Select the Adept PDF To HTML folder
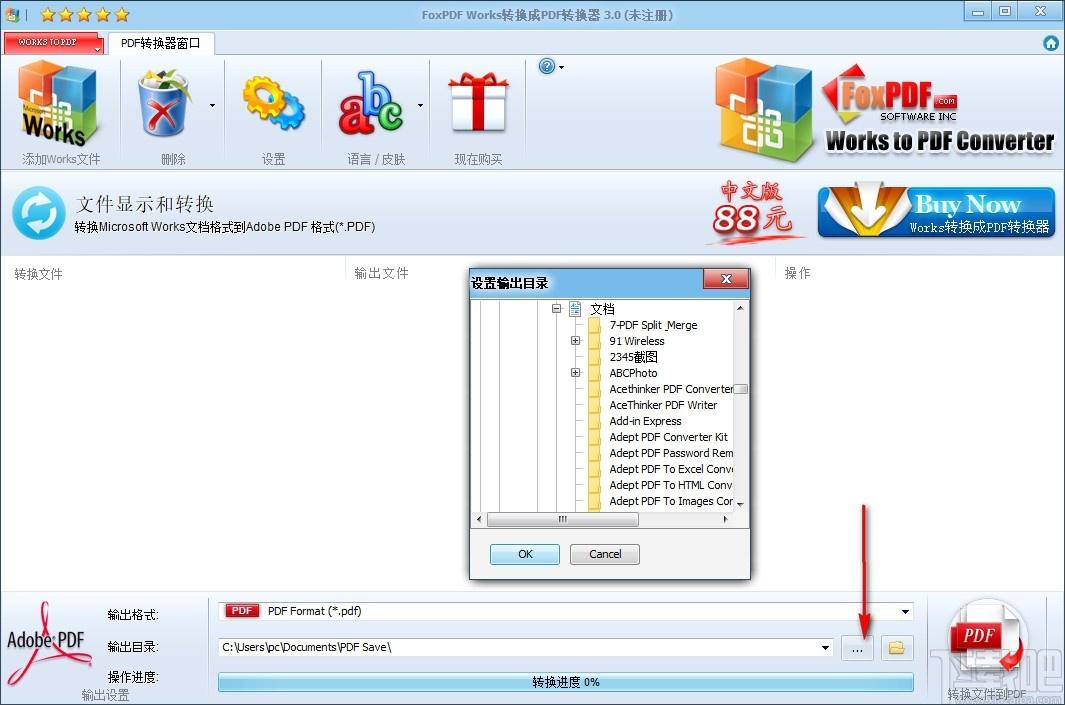 point(670,485)
